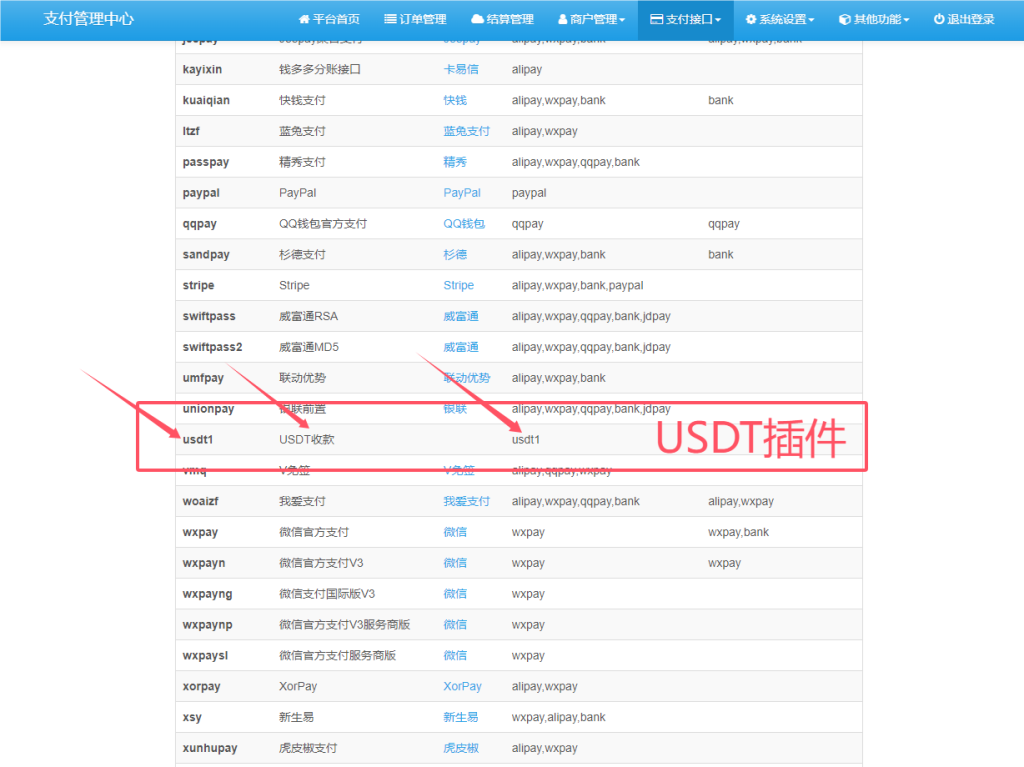Expand the 支付接口 dropdown caret
Viewport: 1024px width, 767px height.
[x=718, y=20]
